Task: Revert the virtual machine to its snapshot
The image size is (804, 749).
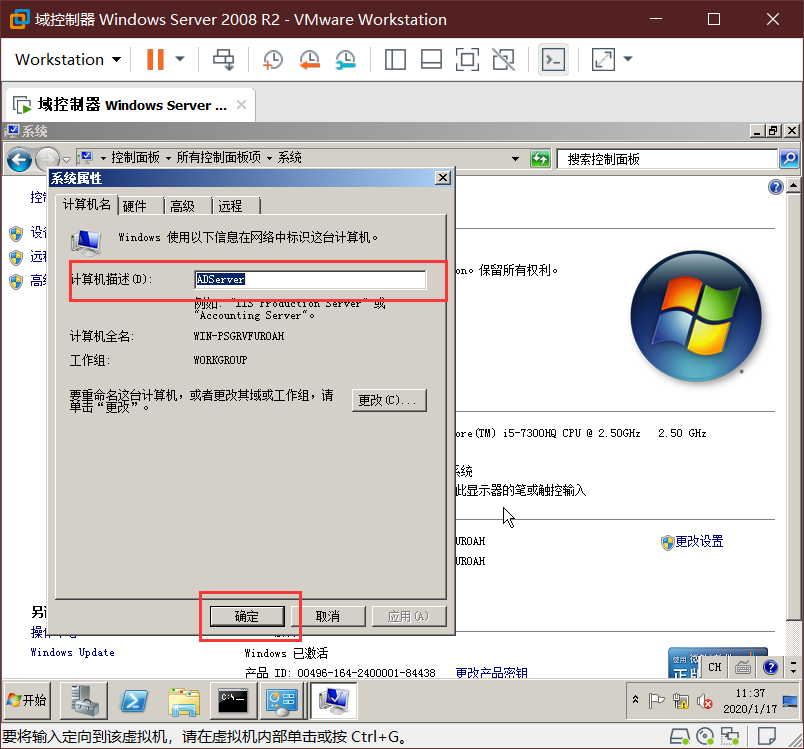Action: 310,59
